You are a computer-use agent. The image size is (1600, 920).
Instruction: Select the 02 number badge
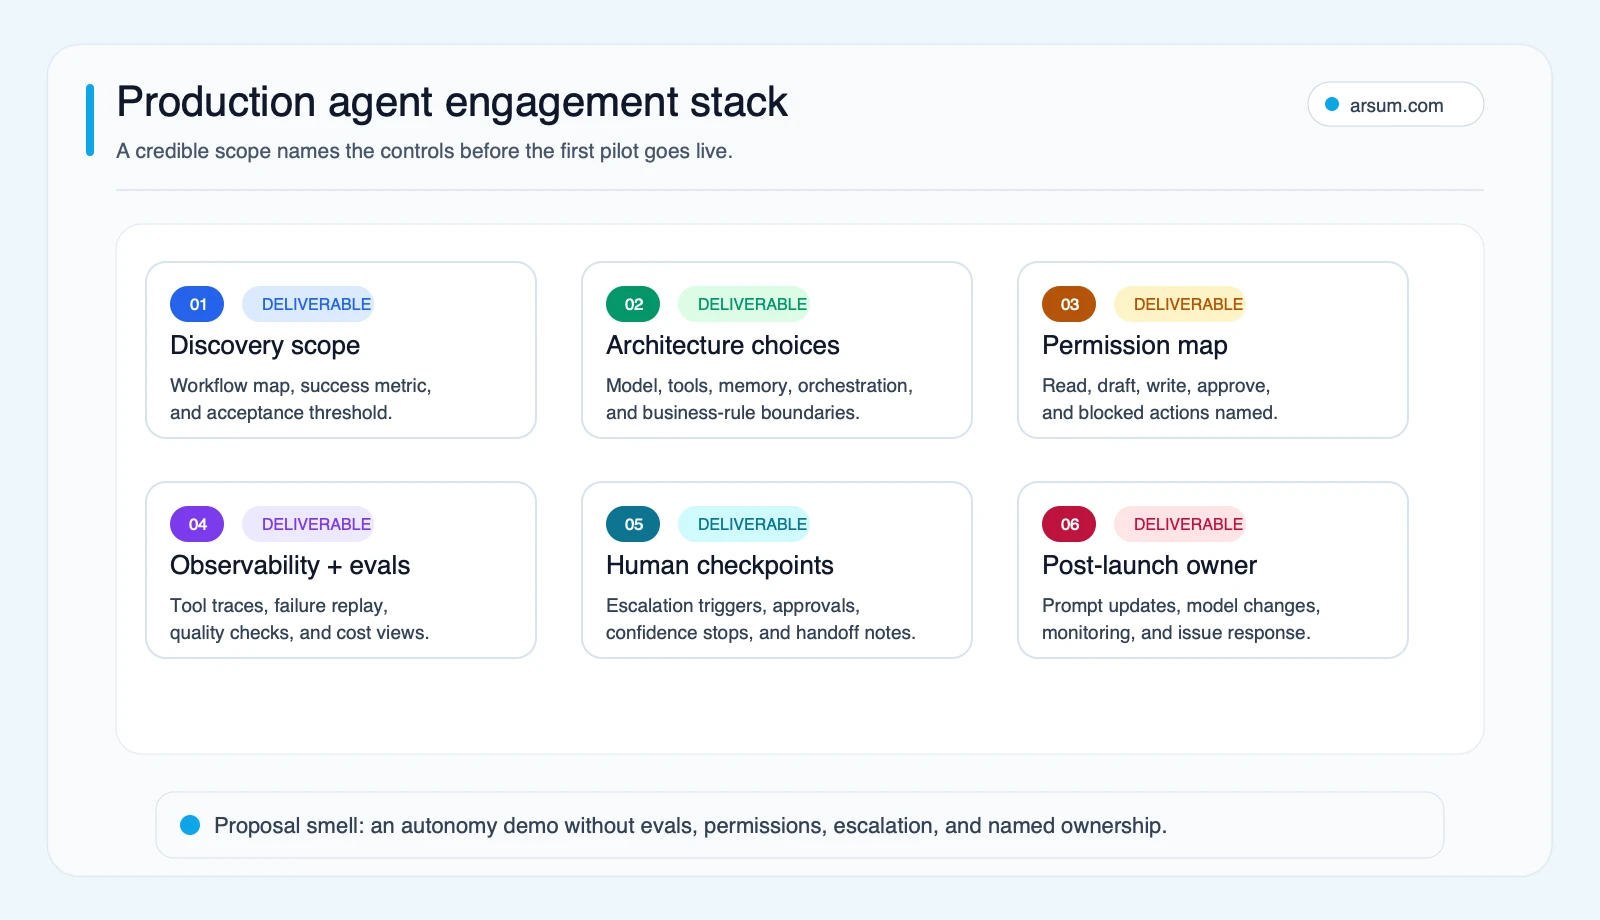pos(633,304)
